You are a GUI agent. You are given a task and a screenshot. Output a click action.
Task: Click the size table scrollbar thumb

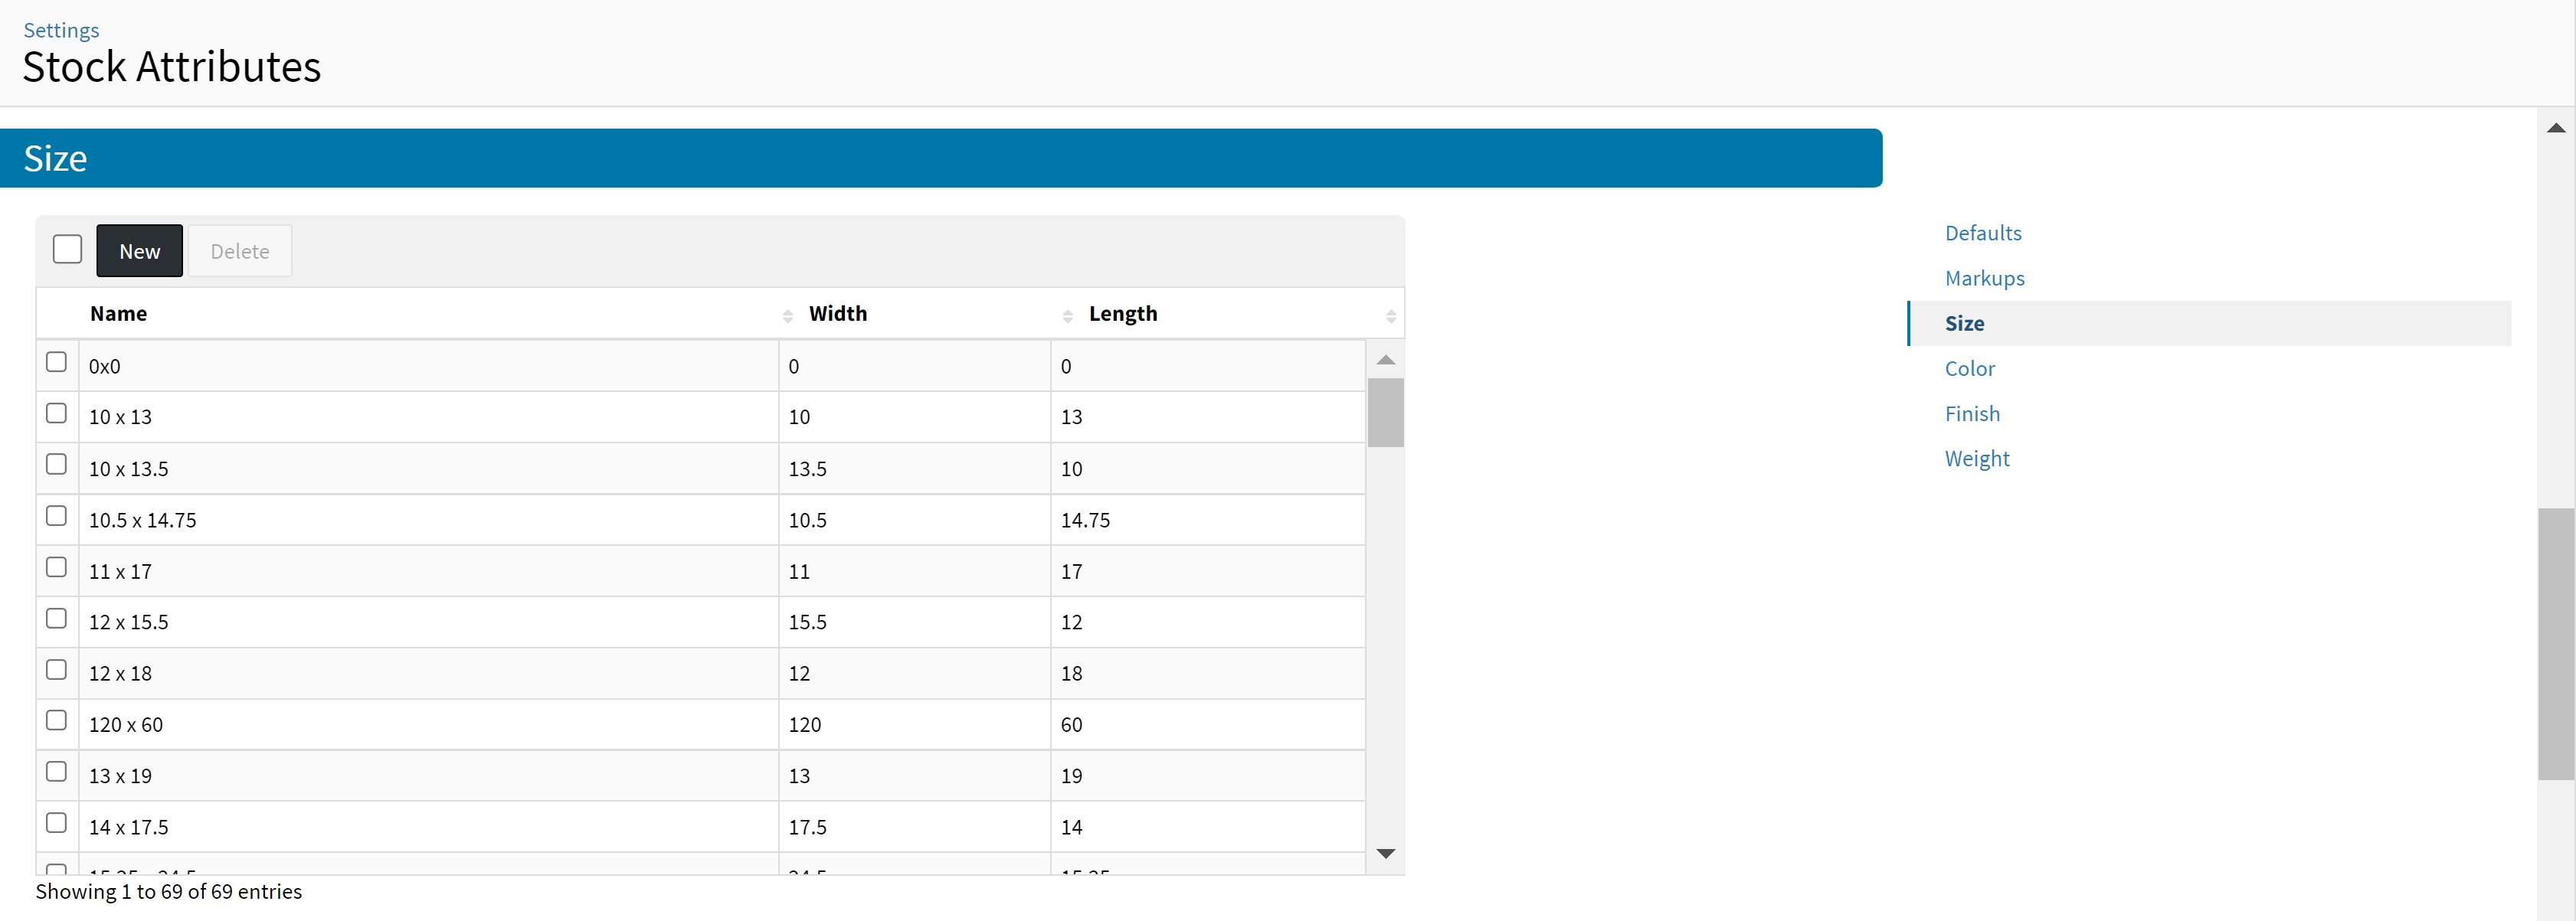pyautogui.click(x=1385, y=412)
